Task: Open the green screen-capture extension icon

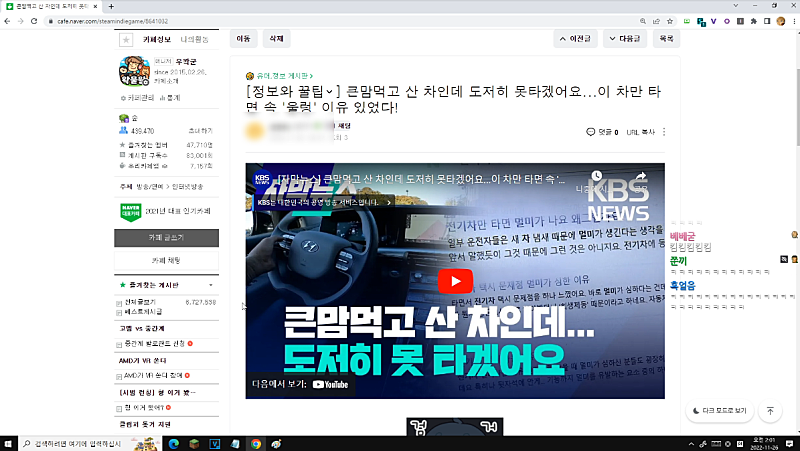Action: point(687,21)
